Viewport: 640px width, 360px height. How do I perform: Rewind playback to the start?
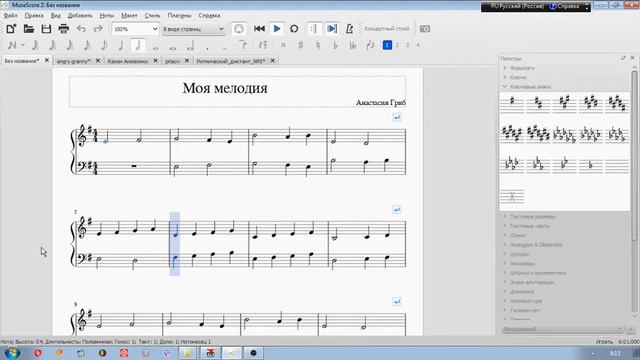point(259,29)
